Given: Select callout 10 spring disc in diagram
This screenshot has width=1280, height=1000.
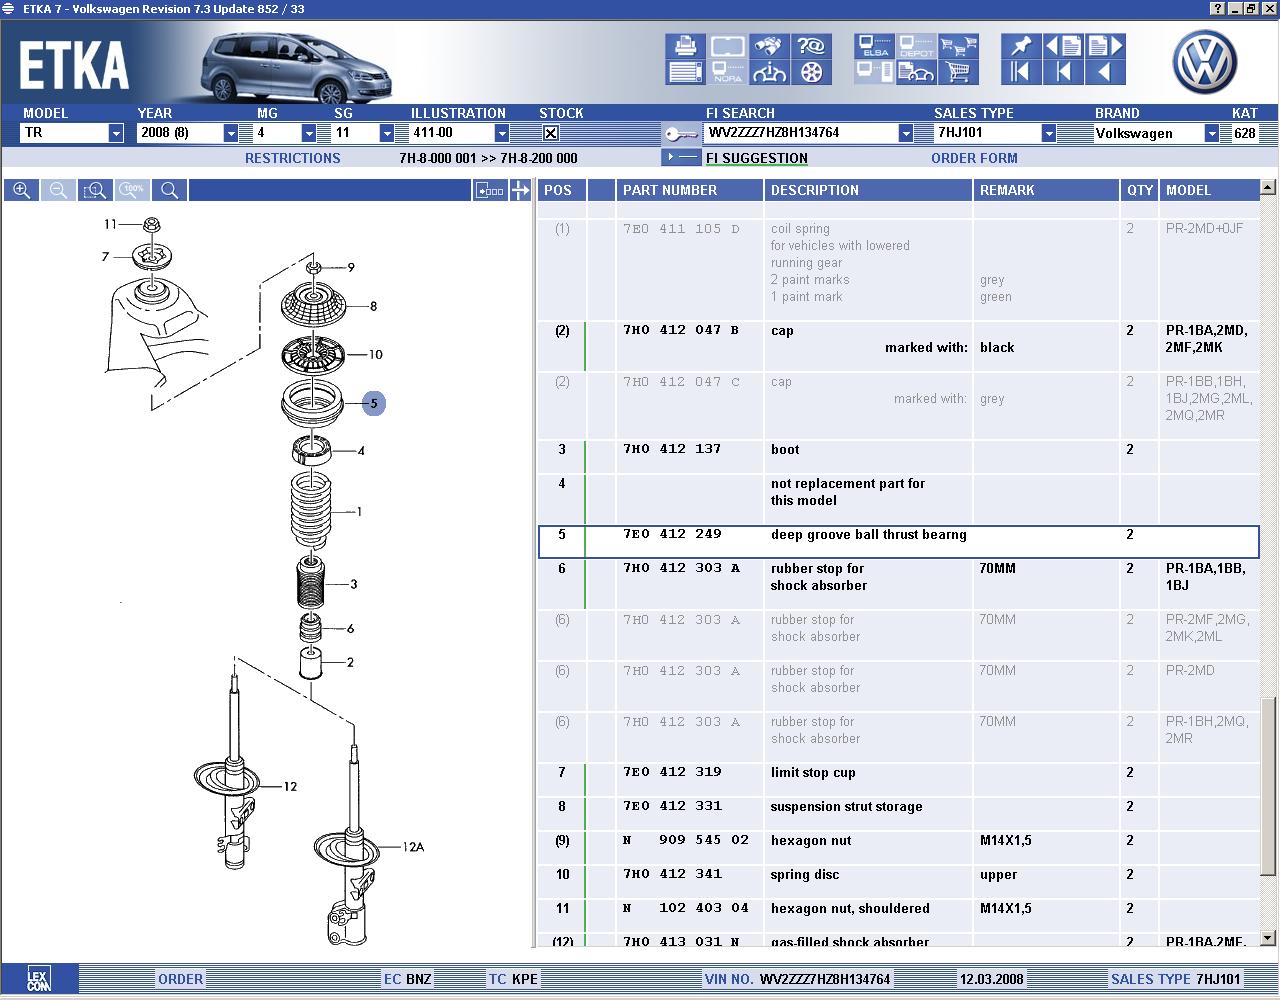Looking at the screenshot, I should [x=376, y=354].
